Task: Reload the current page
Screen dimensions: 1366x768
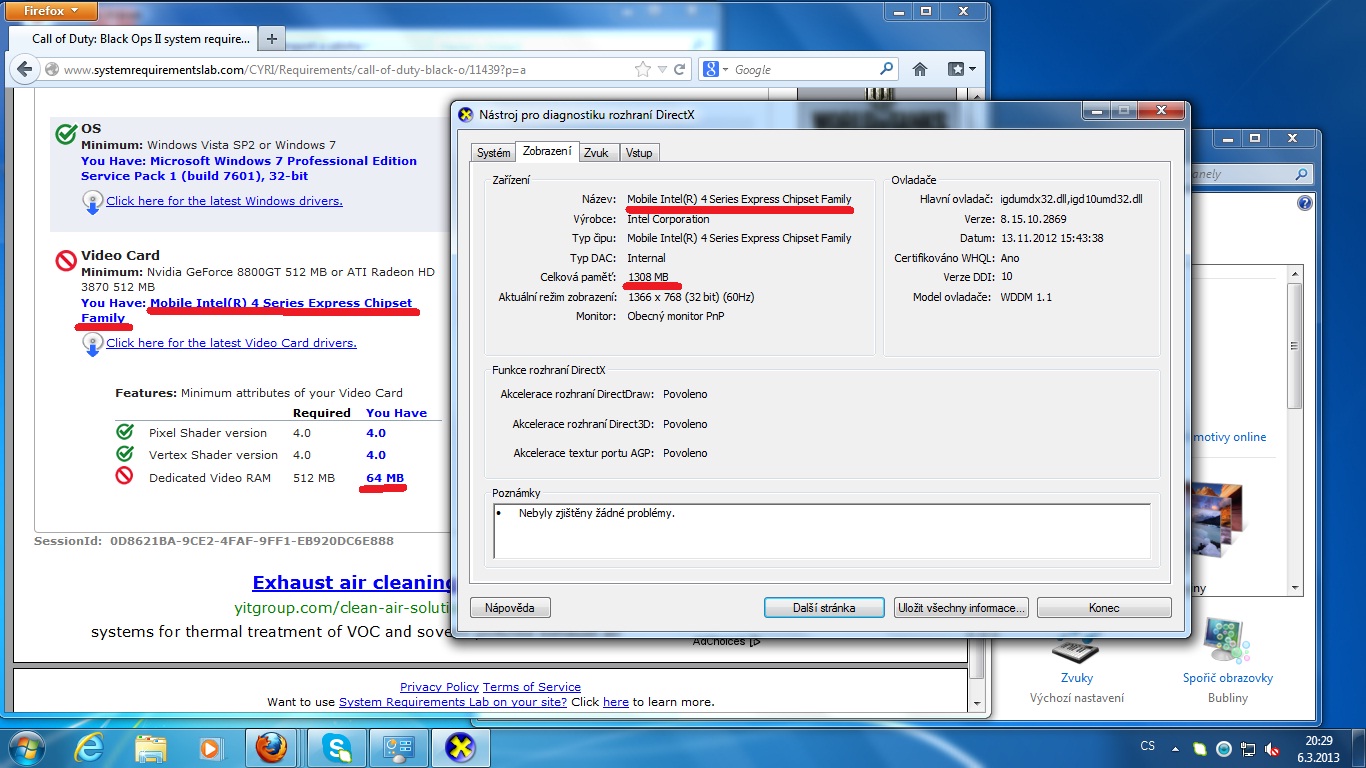Action: point(679,70)
